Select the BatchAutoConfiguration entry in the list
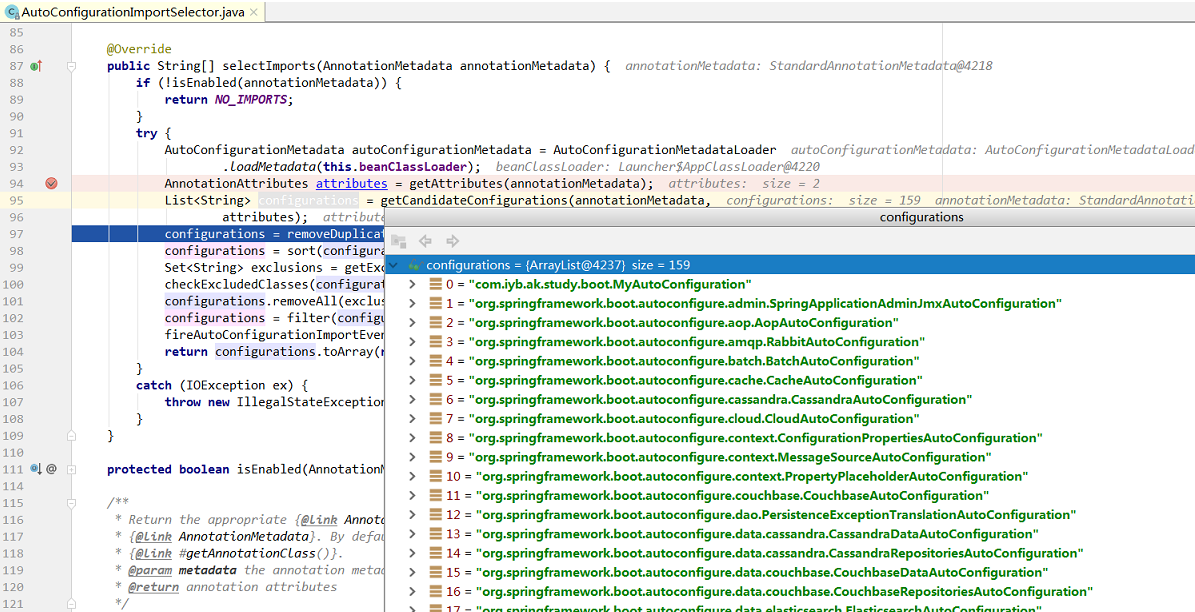This screenshot has width=1195, height=612. click(694, 361)
